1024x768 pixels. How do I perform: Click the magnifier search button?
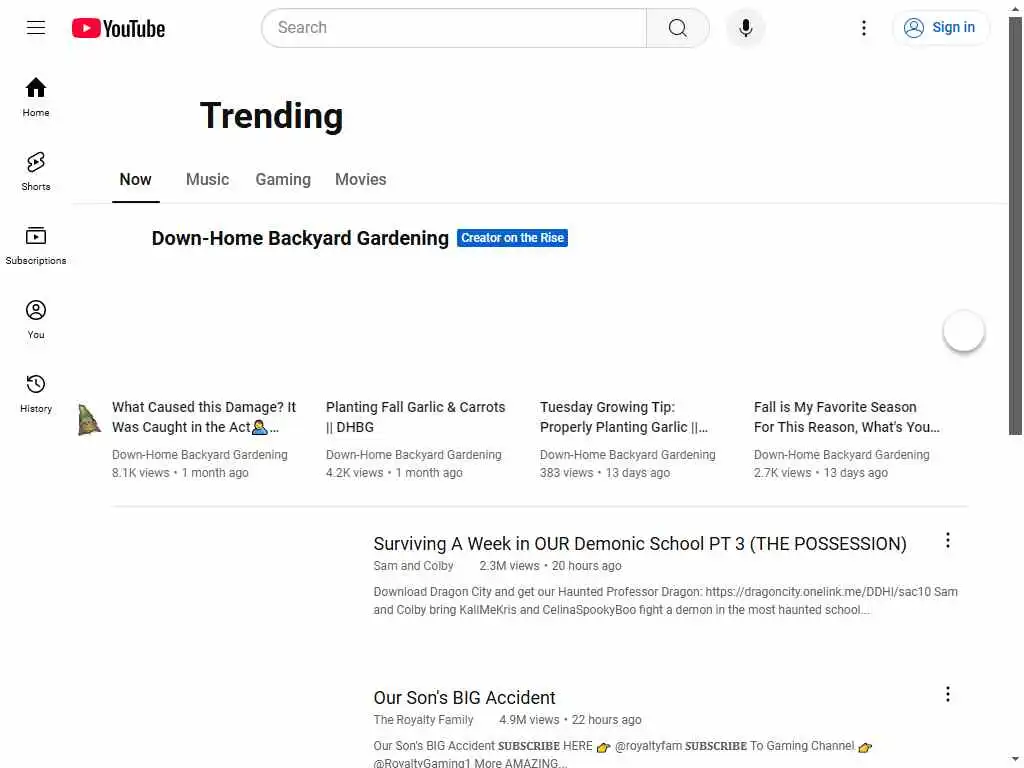[677, 28]
